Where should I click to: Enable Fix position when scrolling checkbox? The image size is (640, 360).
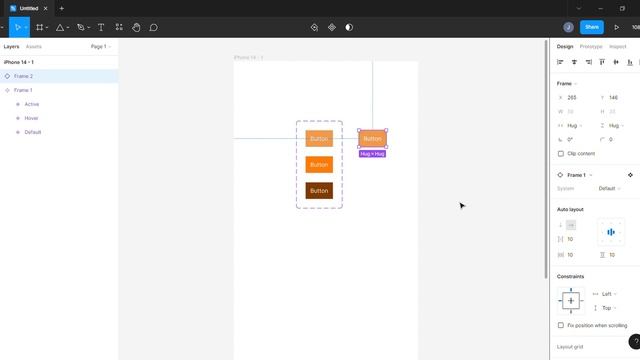point(561,325)
